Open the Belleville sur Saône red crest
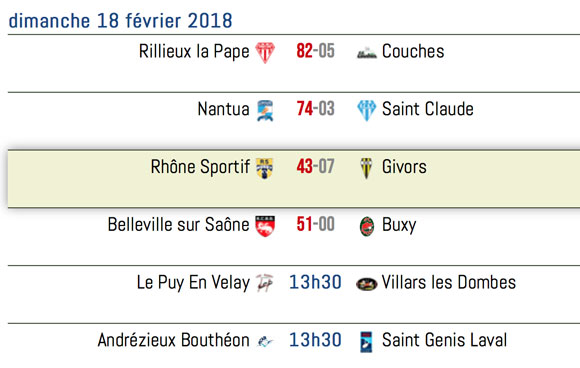Screen dimensions: 580x368 click(265, 226)
